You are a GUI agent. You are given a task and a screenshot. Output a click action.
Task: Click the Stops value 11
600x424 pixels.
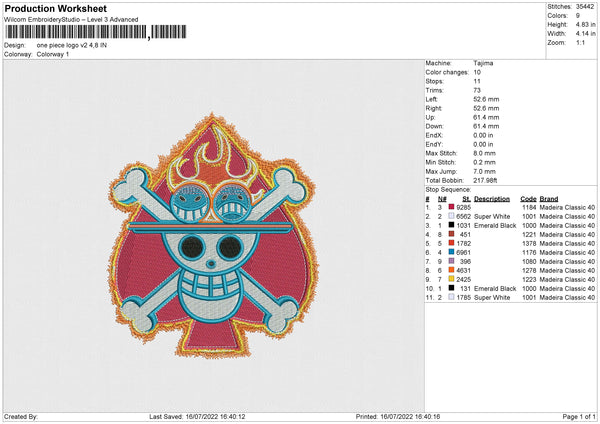477,81
